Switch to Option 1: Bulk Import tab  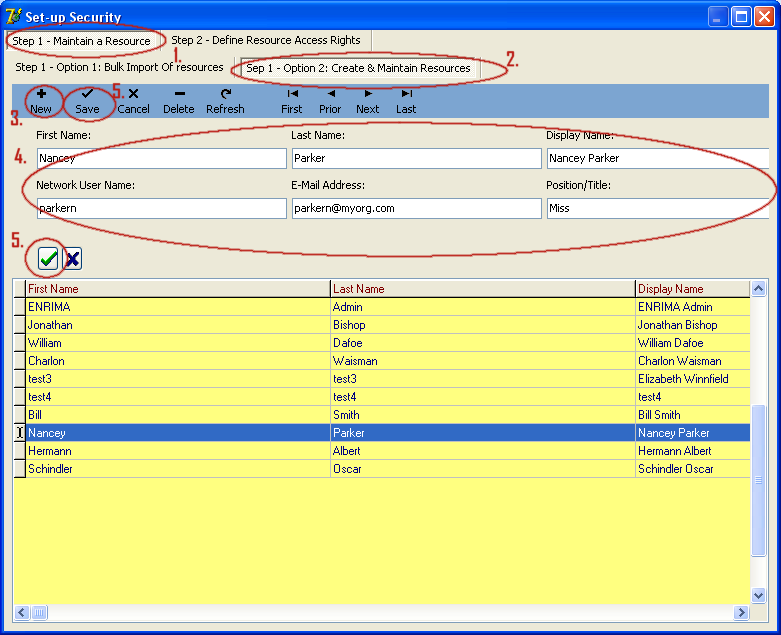point(119,68)
